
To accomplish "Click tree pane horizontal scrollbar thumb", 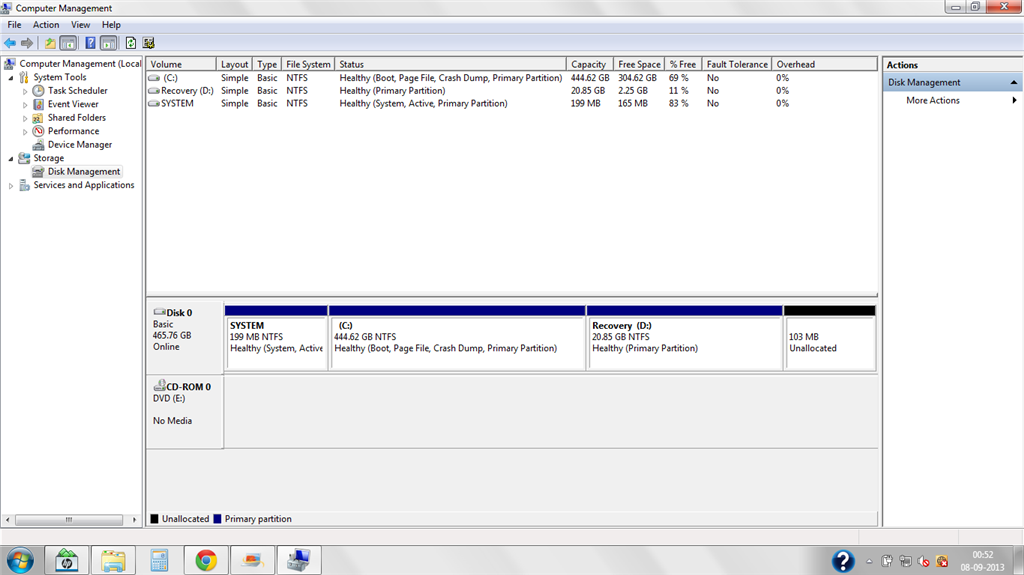I will 69,520.
